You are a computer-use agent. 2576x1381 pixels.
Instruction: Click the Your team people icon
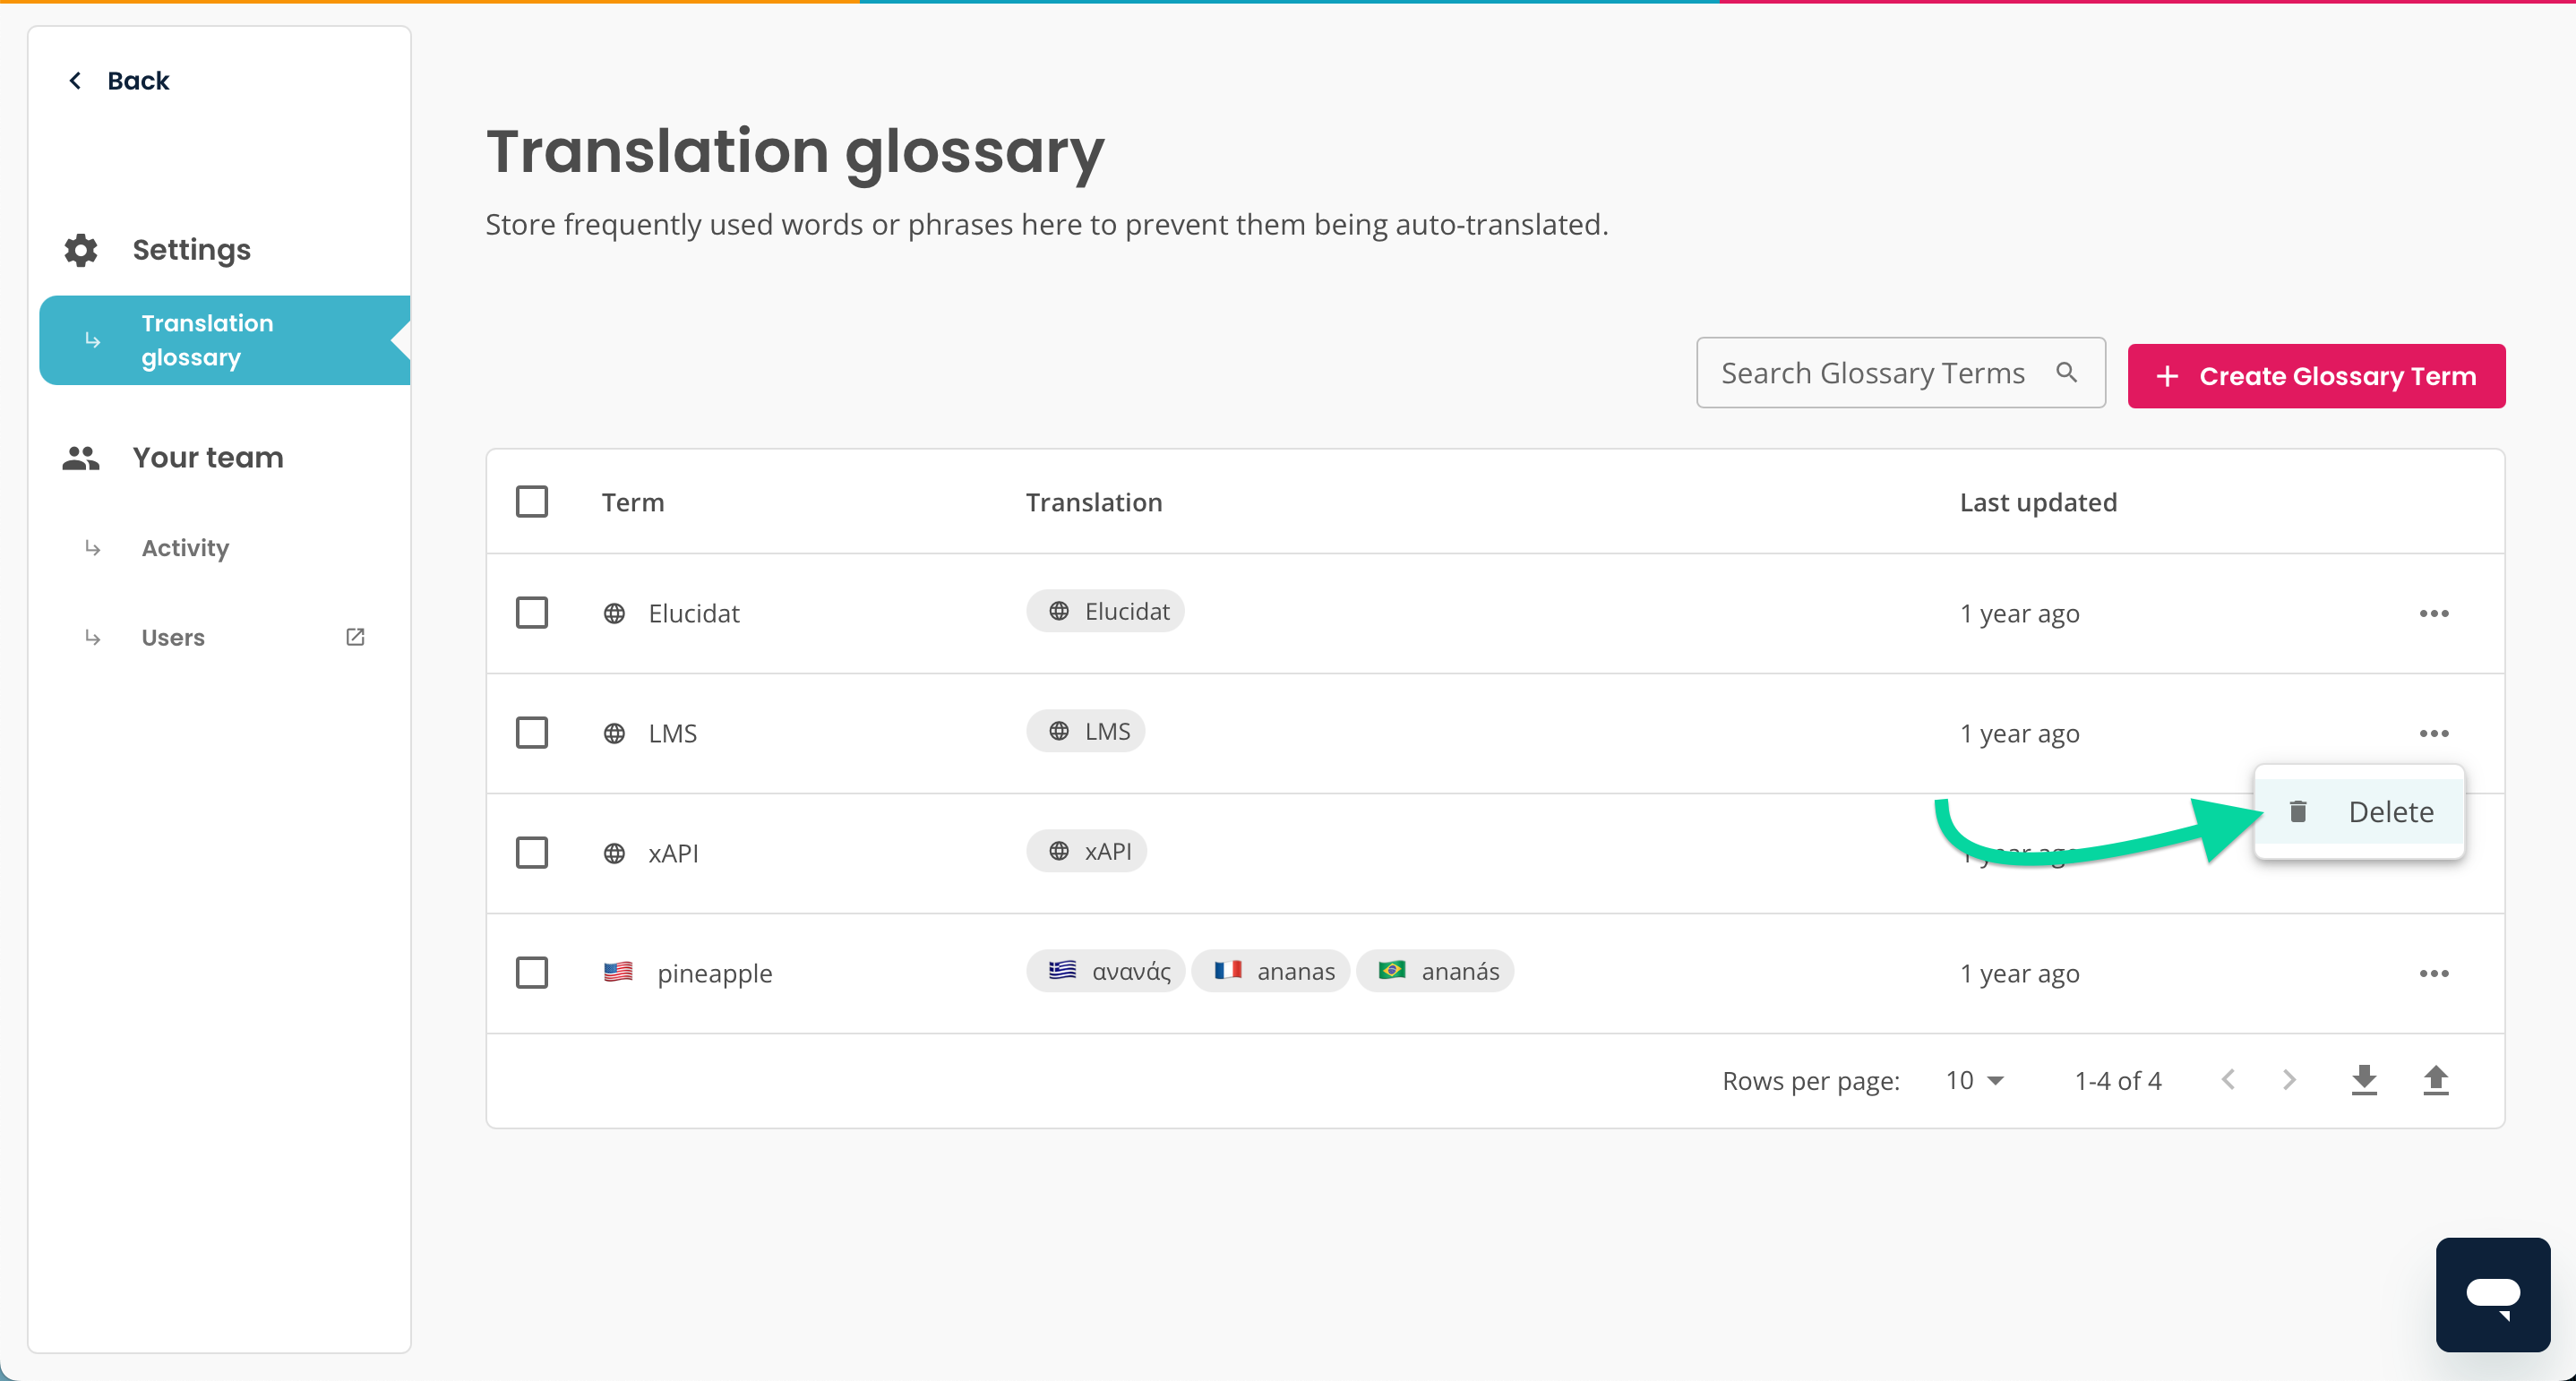81,458
